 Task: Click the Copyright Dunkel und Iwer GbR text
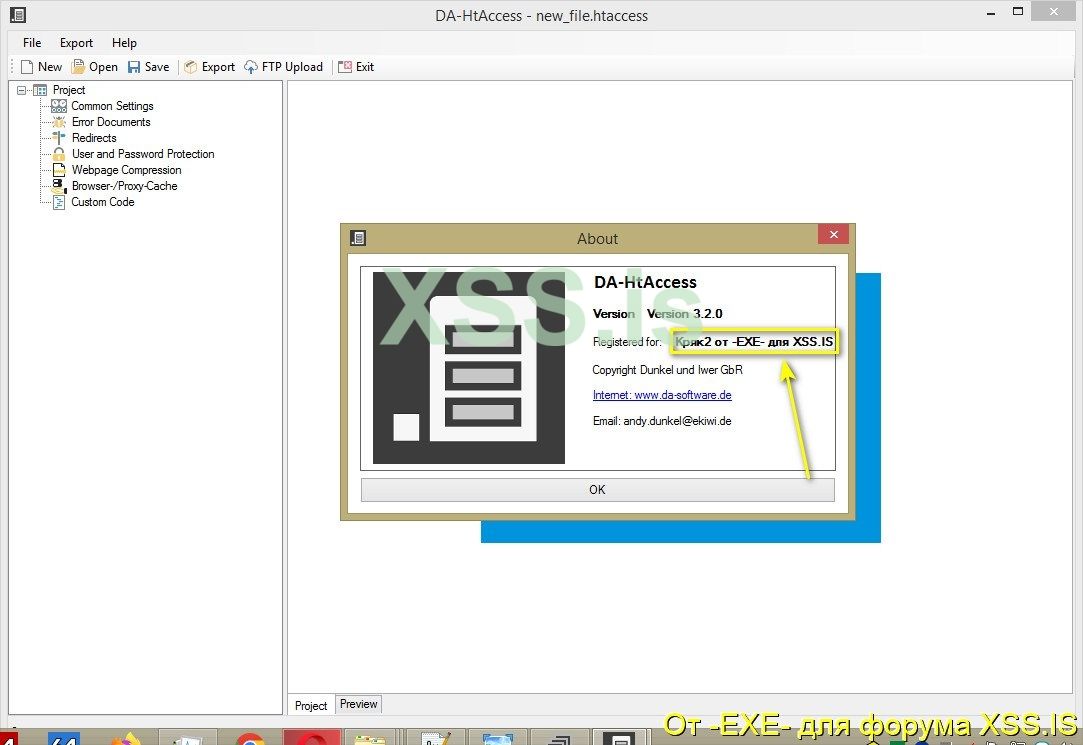[667, 370]
